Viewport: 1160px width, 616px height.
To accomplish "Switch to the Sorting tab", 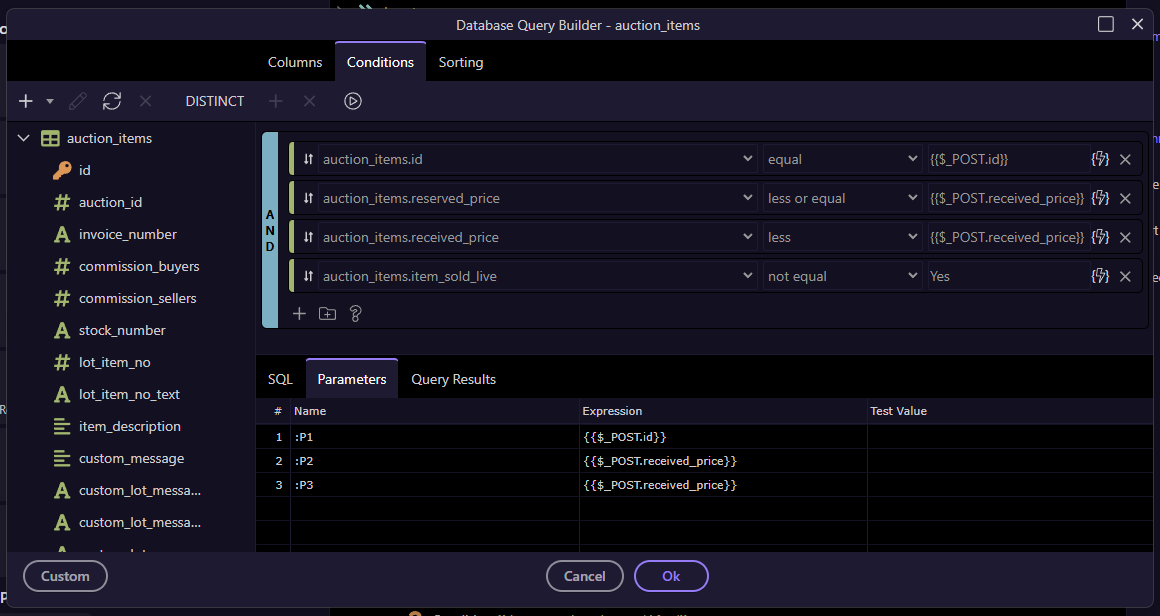I will [x=460, y=62].
